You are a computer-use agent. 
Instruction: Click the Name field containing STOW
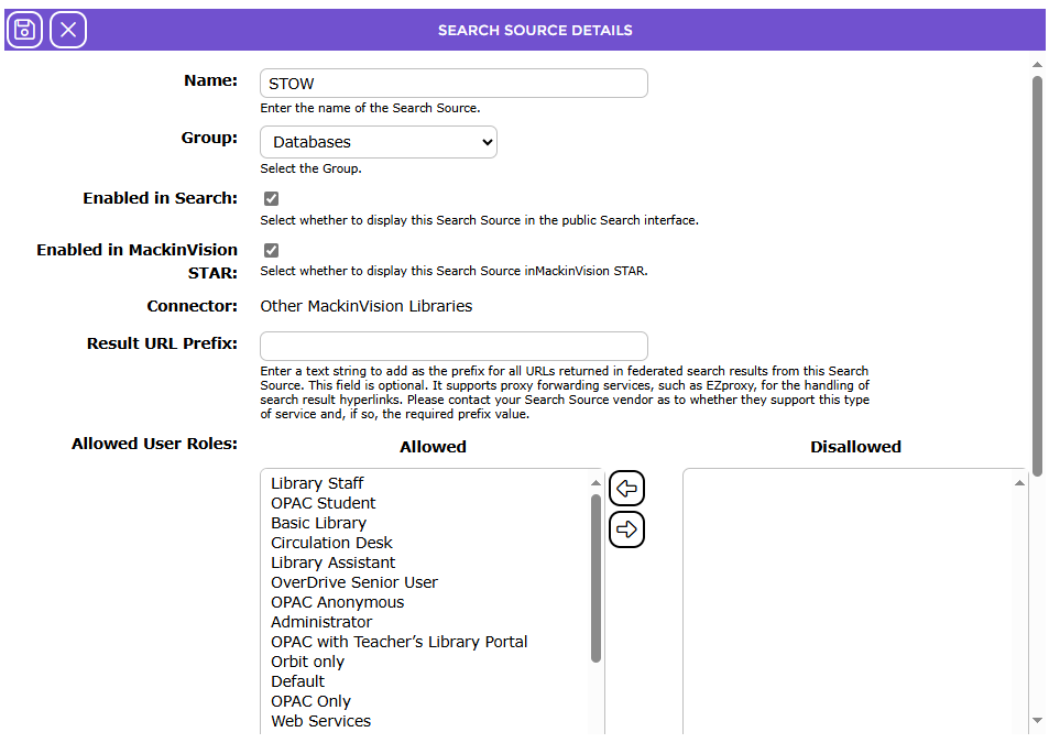pyautogui.click(x=454, y=83)
